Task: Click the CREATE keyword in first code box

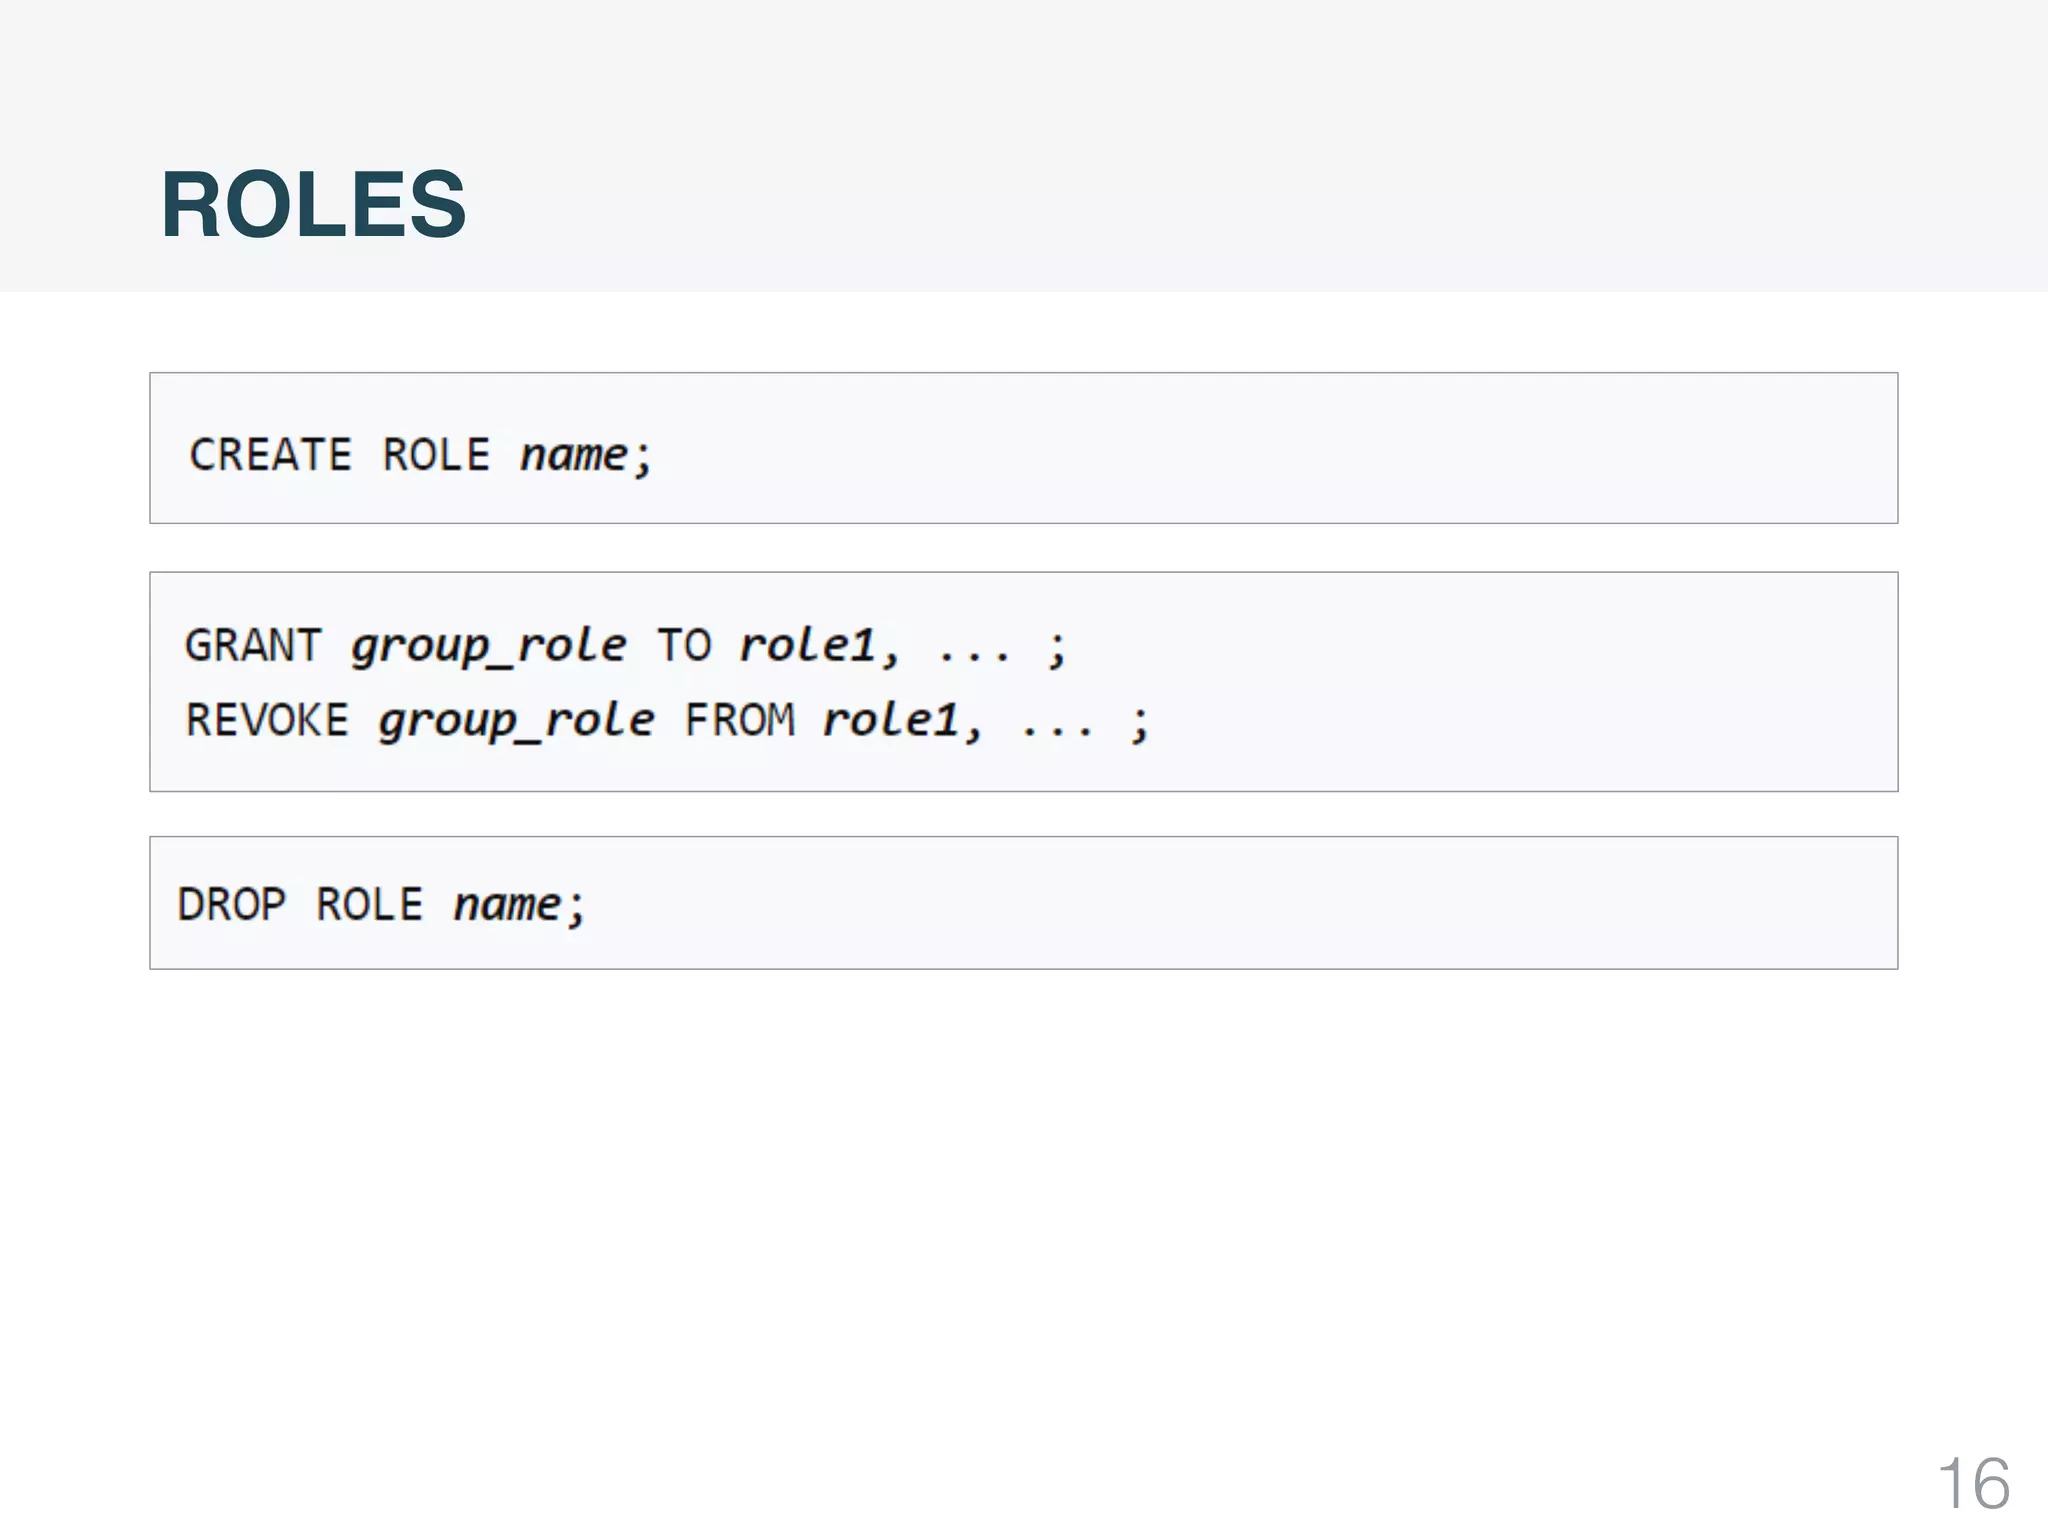Action: point(270,455)
